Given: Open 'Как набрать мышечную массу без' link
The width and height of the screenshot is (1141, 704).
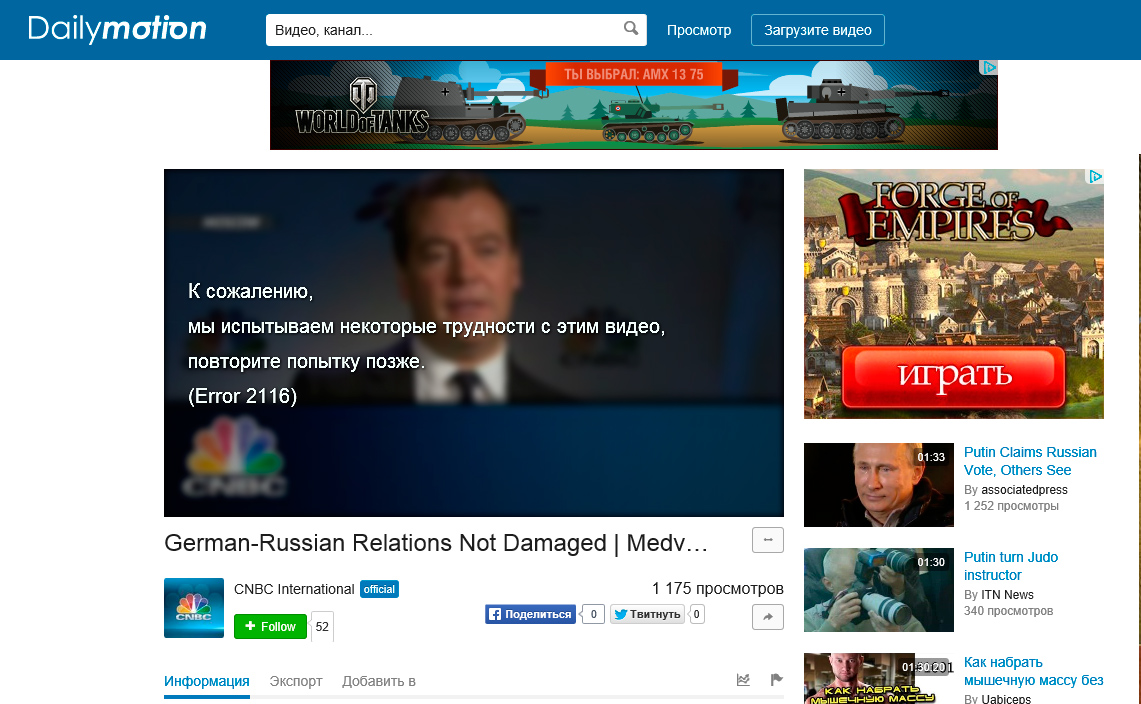Looking at the screenshot, I should click(x=1033, y=671).
